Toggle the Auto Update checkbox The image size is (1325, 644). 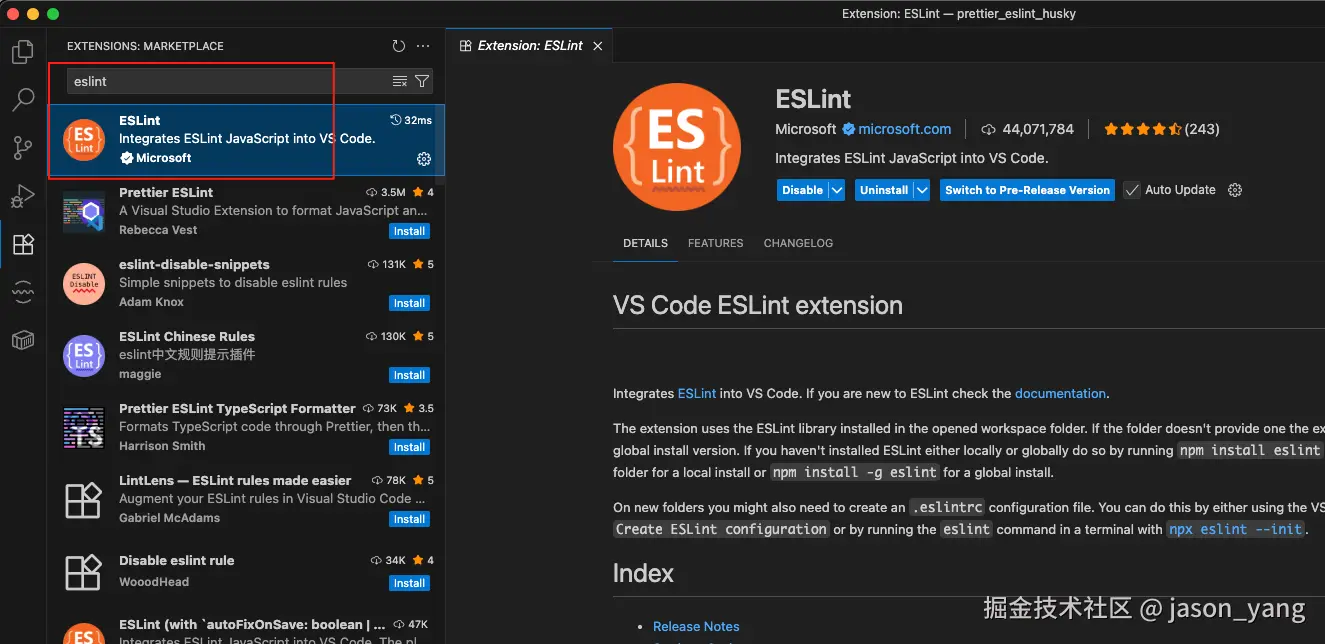[1132, 190]
